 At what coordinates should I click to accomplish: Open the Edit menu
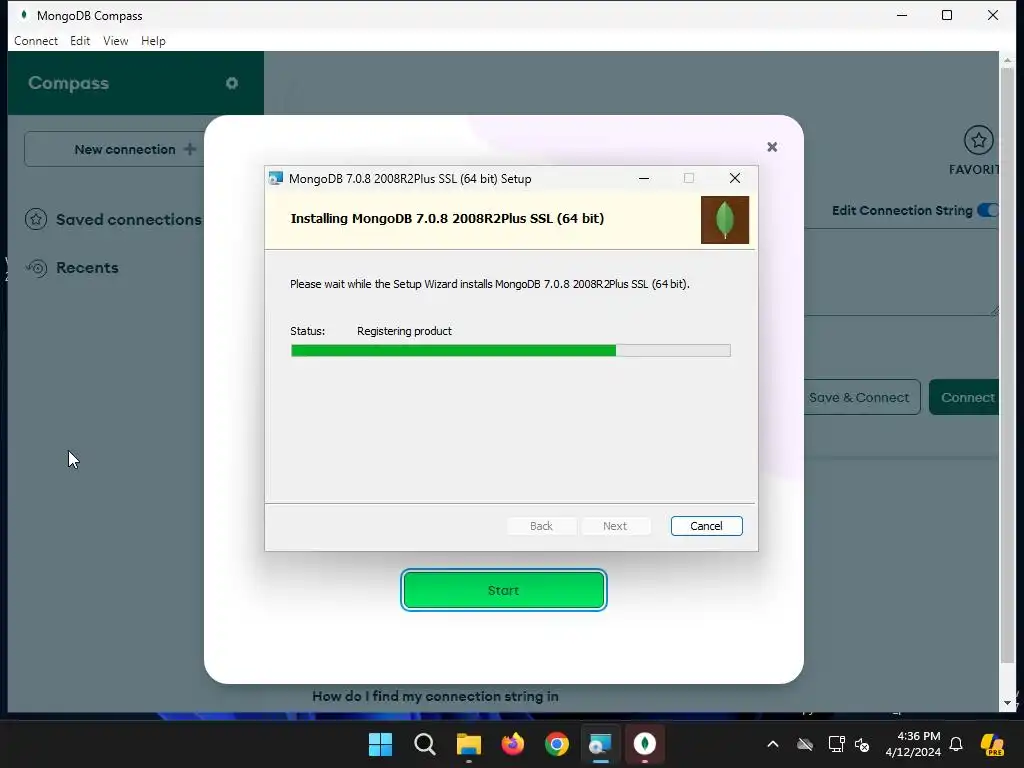click(80, 40)
